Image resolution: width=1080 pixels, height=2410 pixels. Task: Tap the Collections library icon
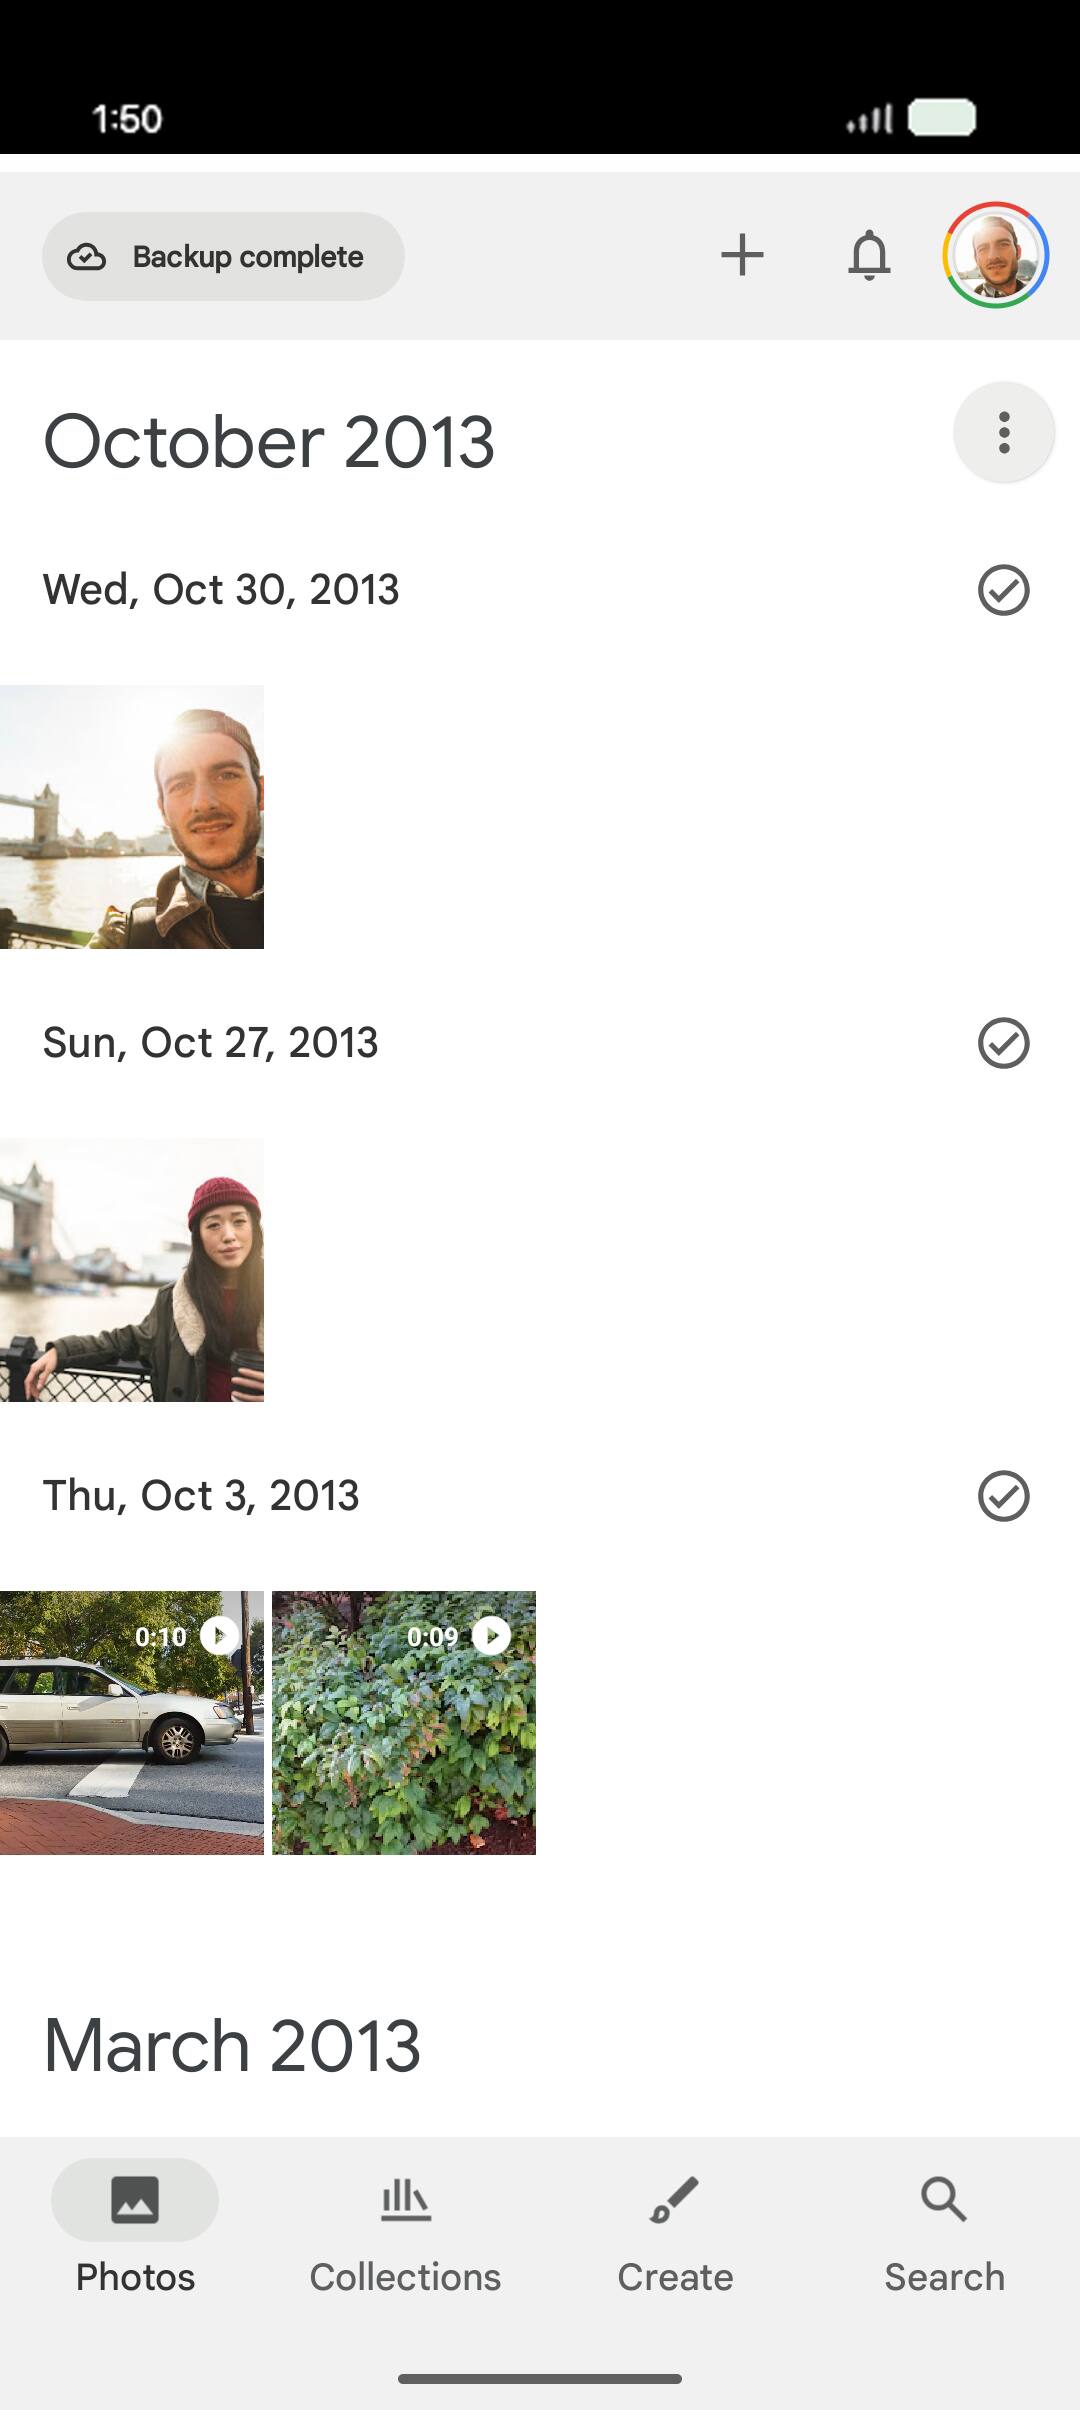coord(405,2199)
